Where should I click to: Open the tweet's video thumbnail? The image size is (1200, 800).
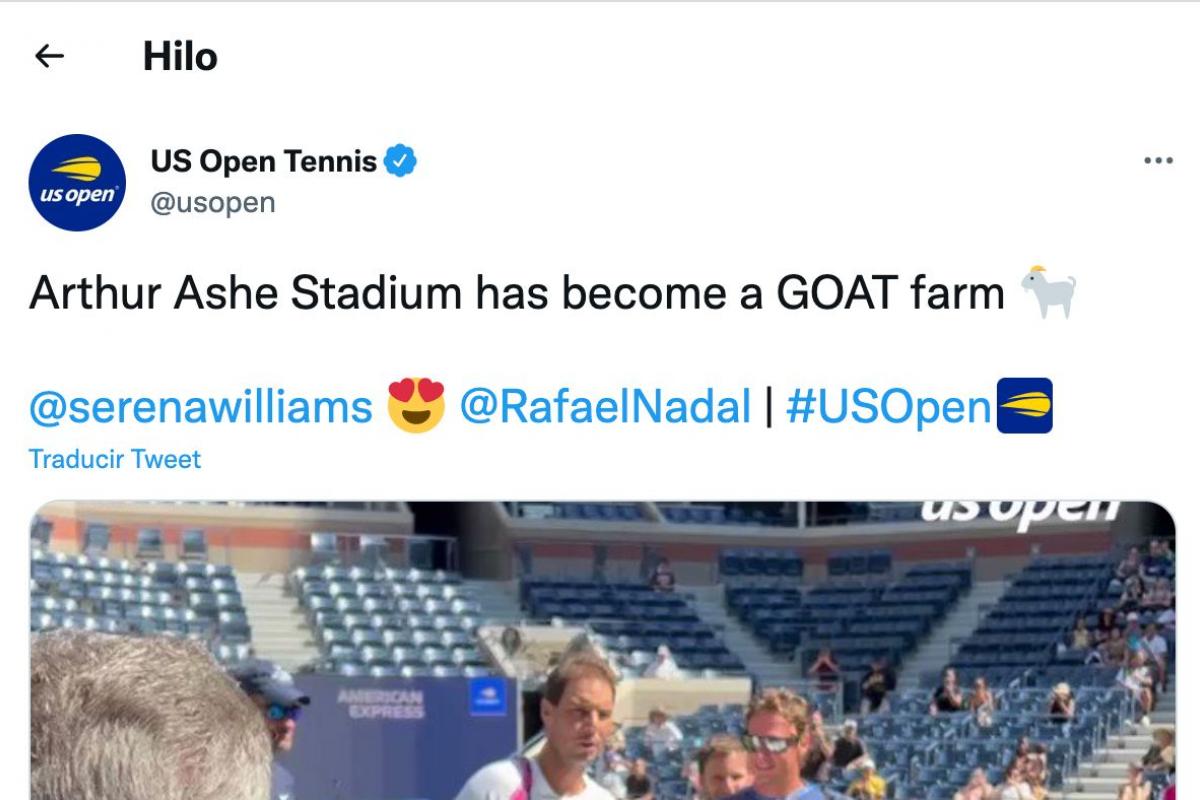point(602,650)
